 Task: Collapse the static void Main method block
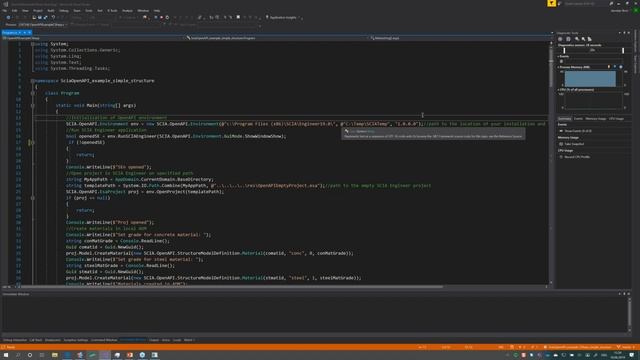(x=32, y=105)
